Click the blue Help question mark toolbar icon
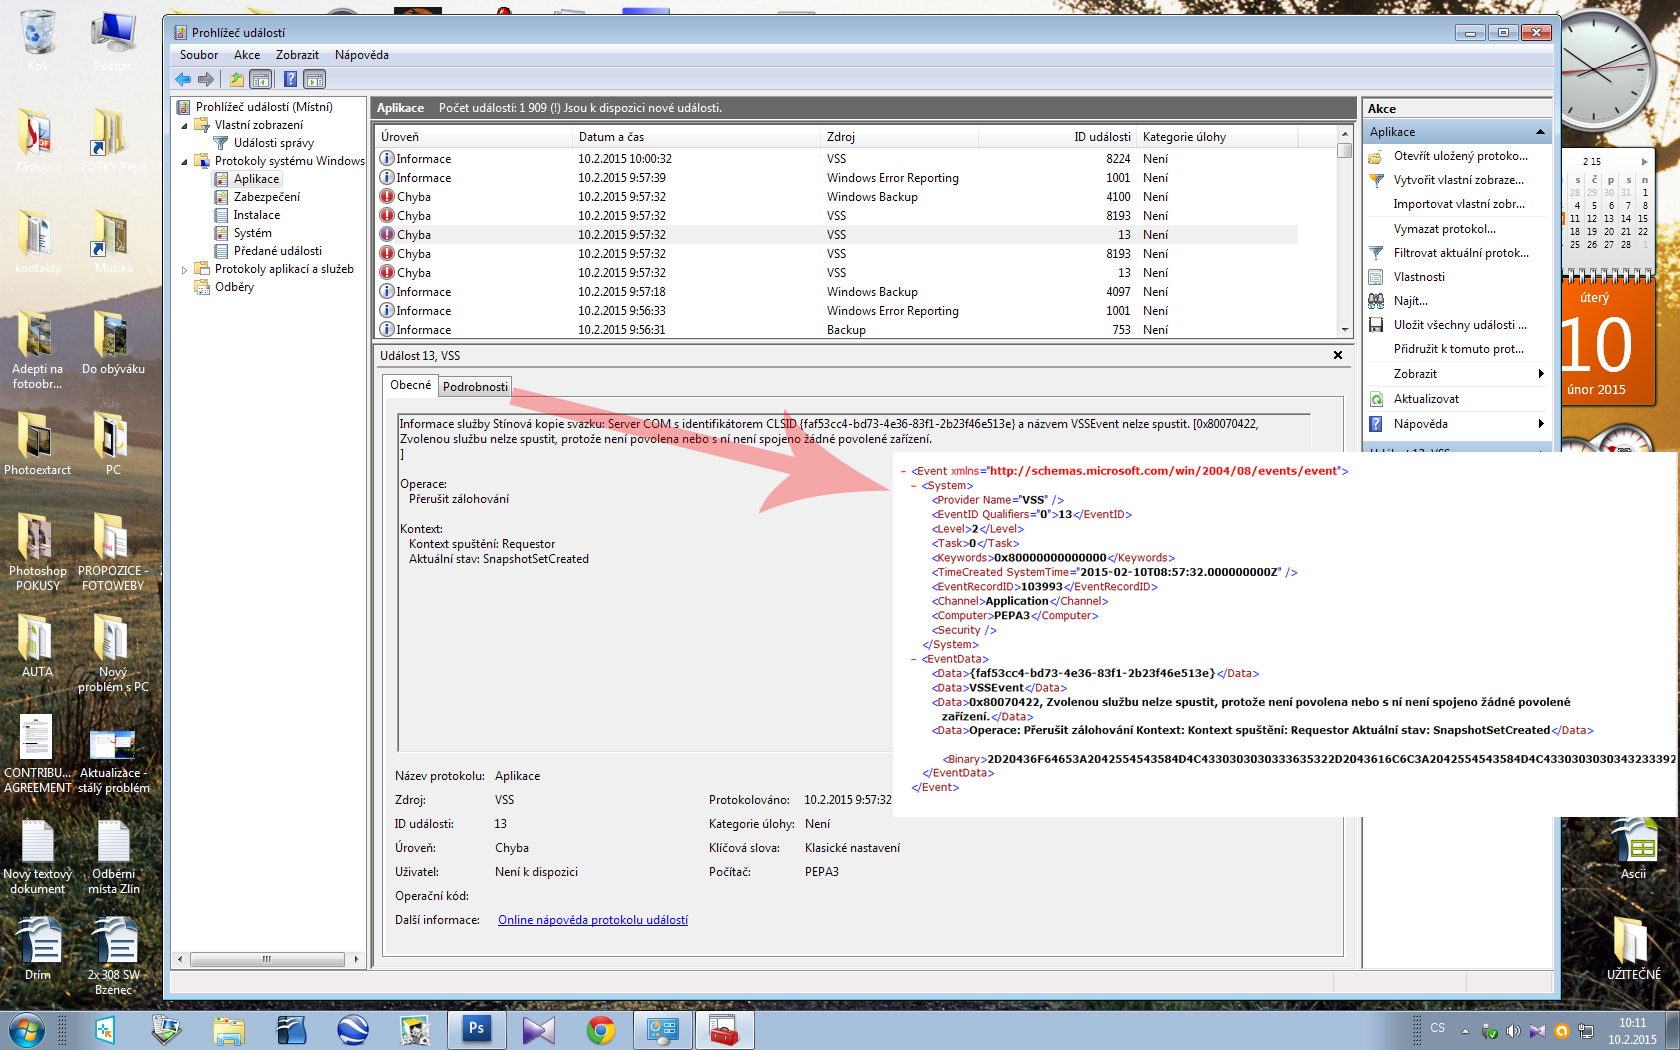The height and width of the screenshot is (1050, 1680). coord(290,79)
